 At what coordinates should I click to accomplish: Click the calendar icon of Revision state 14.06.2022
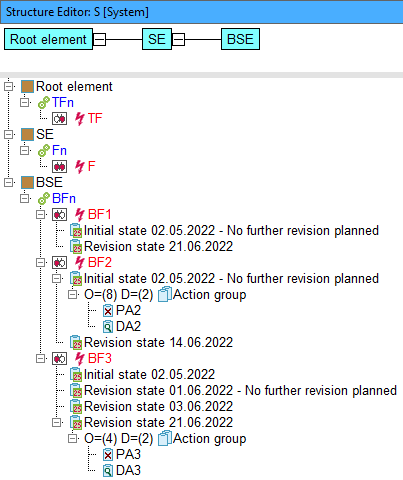(x=76, y=342)
